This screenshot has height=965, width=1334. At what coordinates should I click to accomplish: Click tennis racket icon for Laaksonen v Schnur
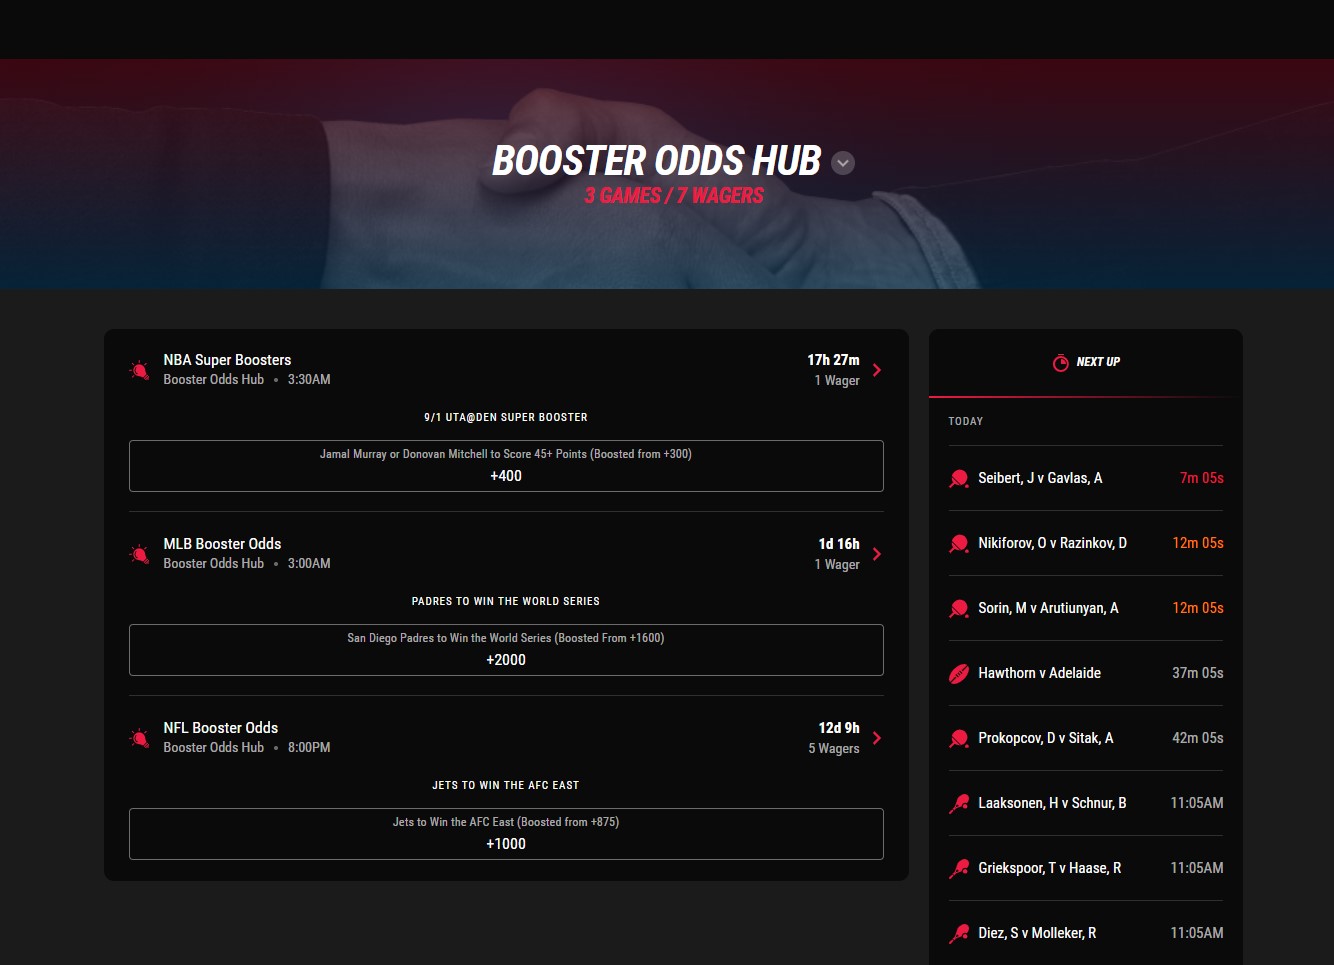click(x=959, y=803)
